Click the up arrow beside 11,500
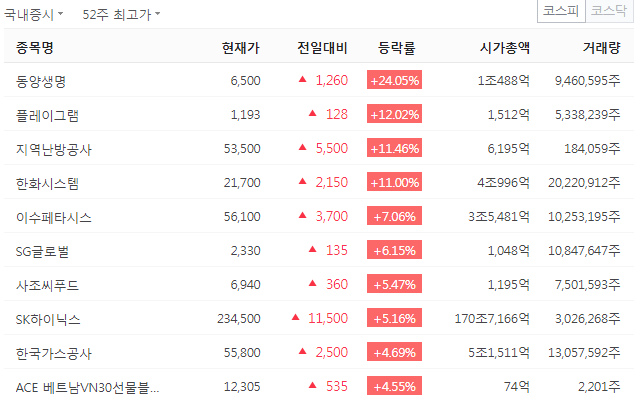The height and width of the screenshot is (402, 642). (x=296, y=318)
